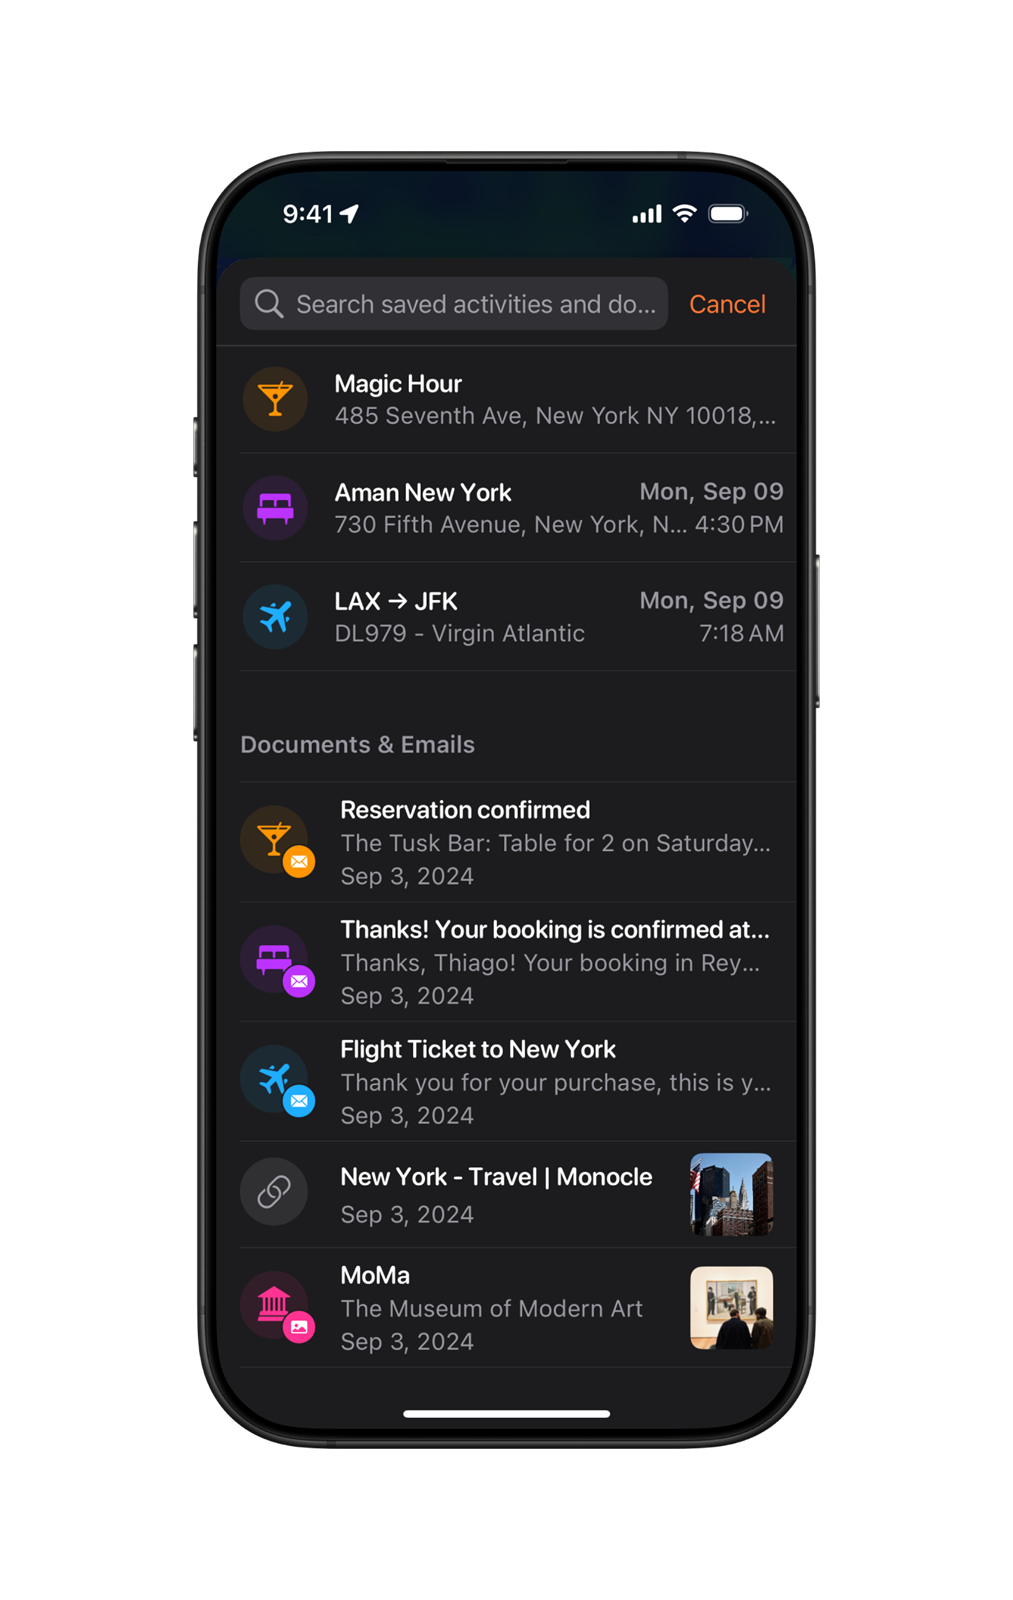Open the MoMa gallery photo thumbnail
Viewport: 1013px width, 1600px height.
[x=731, y=1308]
